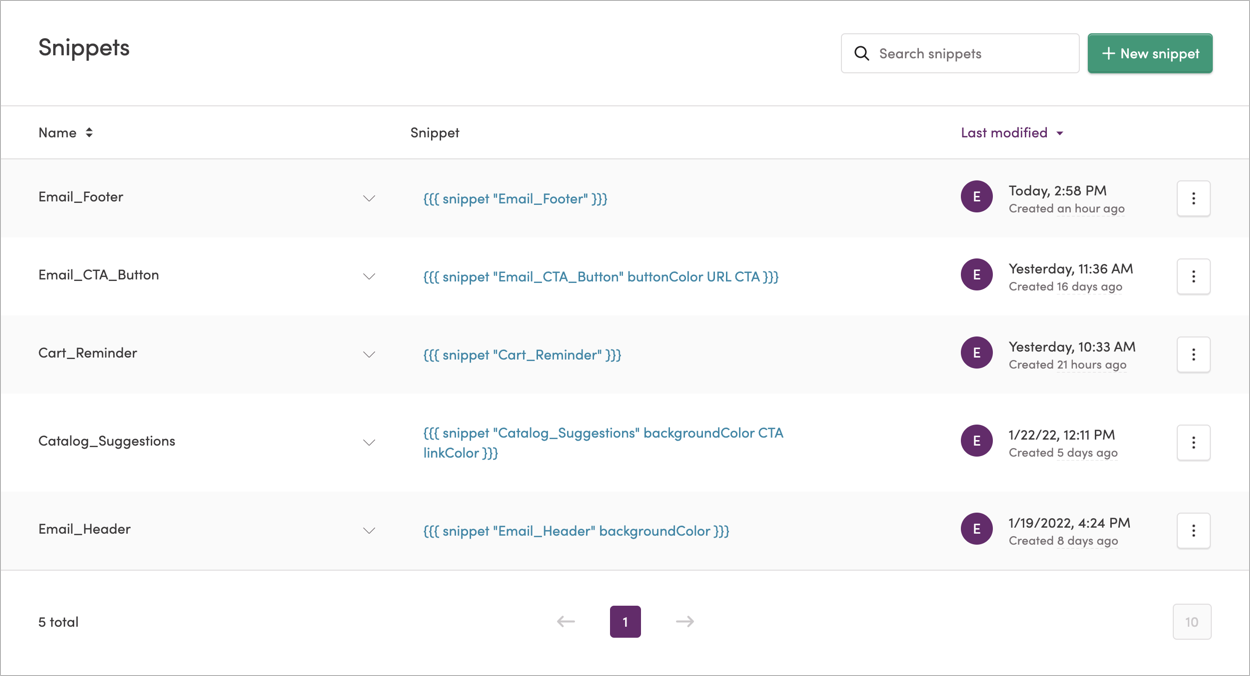The width and height of the screenshot is (1250, 676).
Task: Copy the Cart_Reminder snippet tag
Action: tap(522, 355)
